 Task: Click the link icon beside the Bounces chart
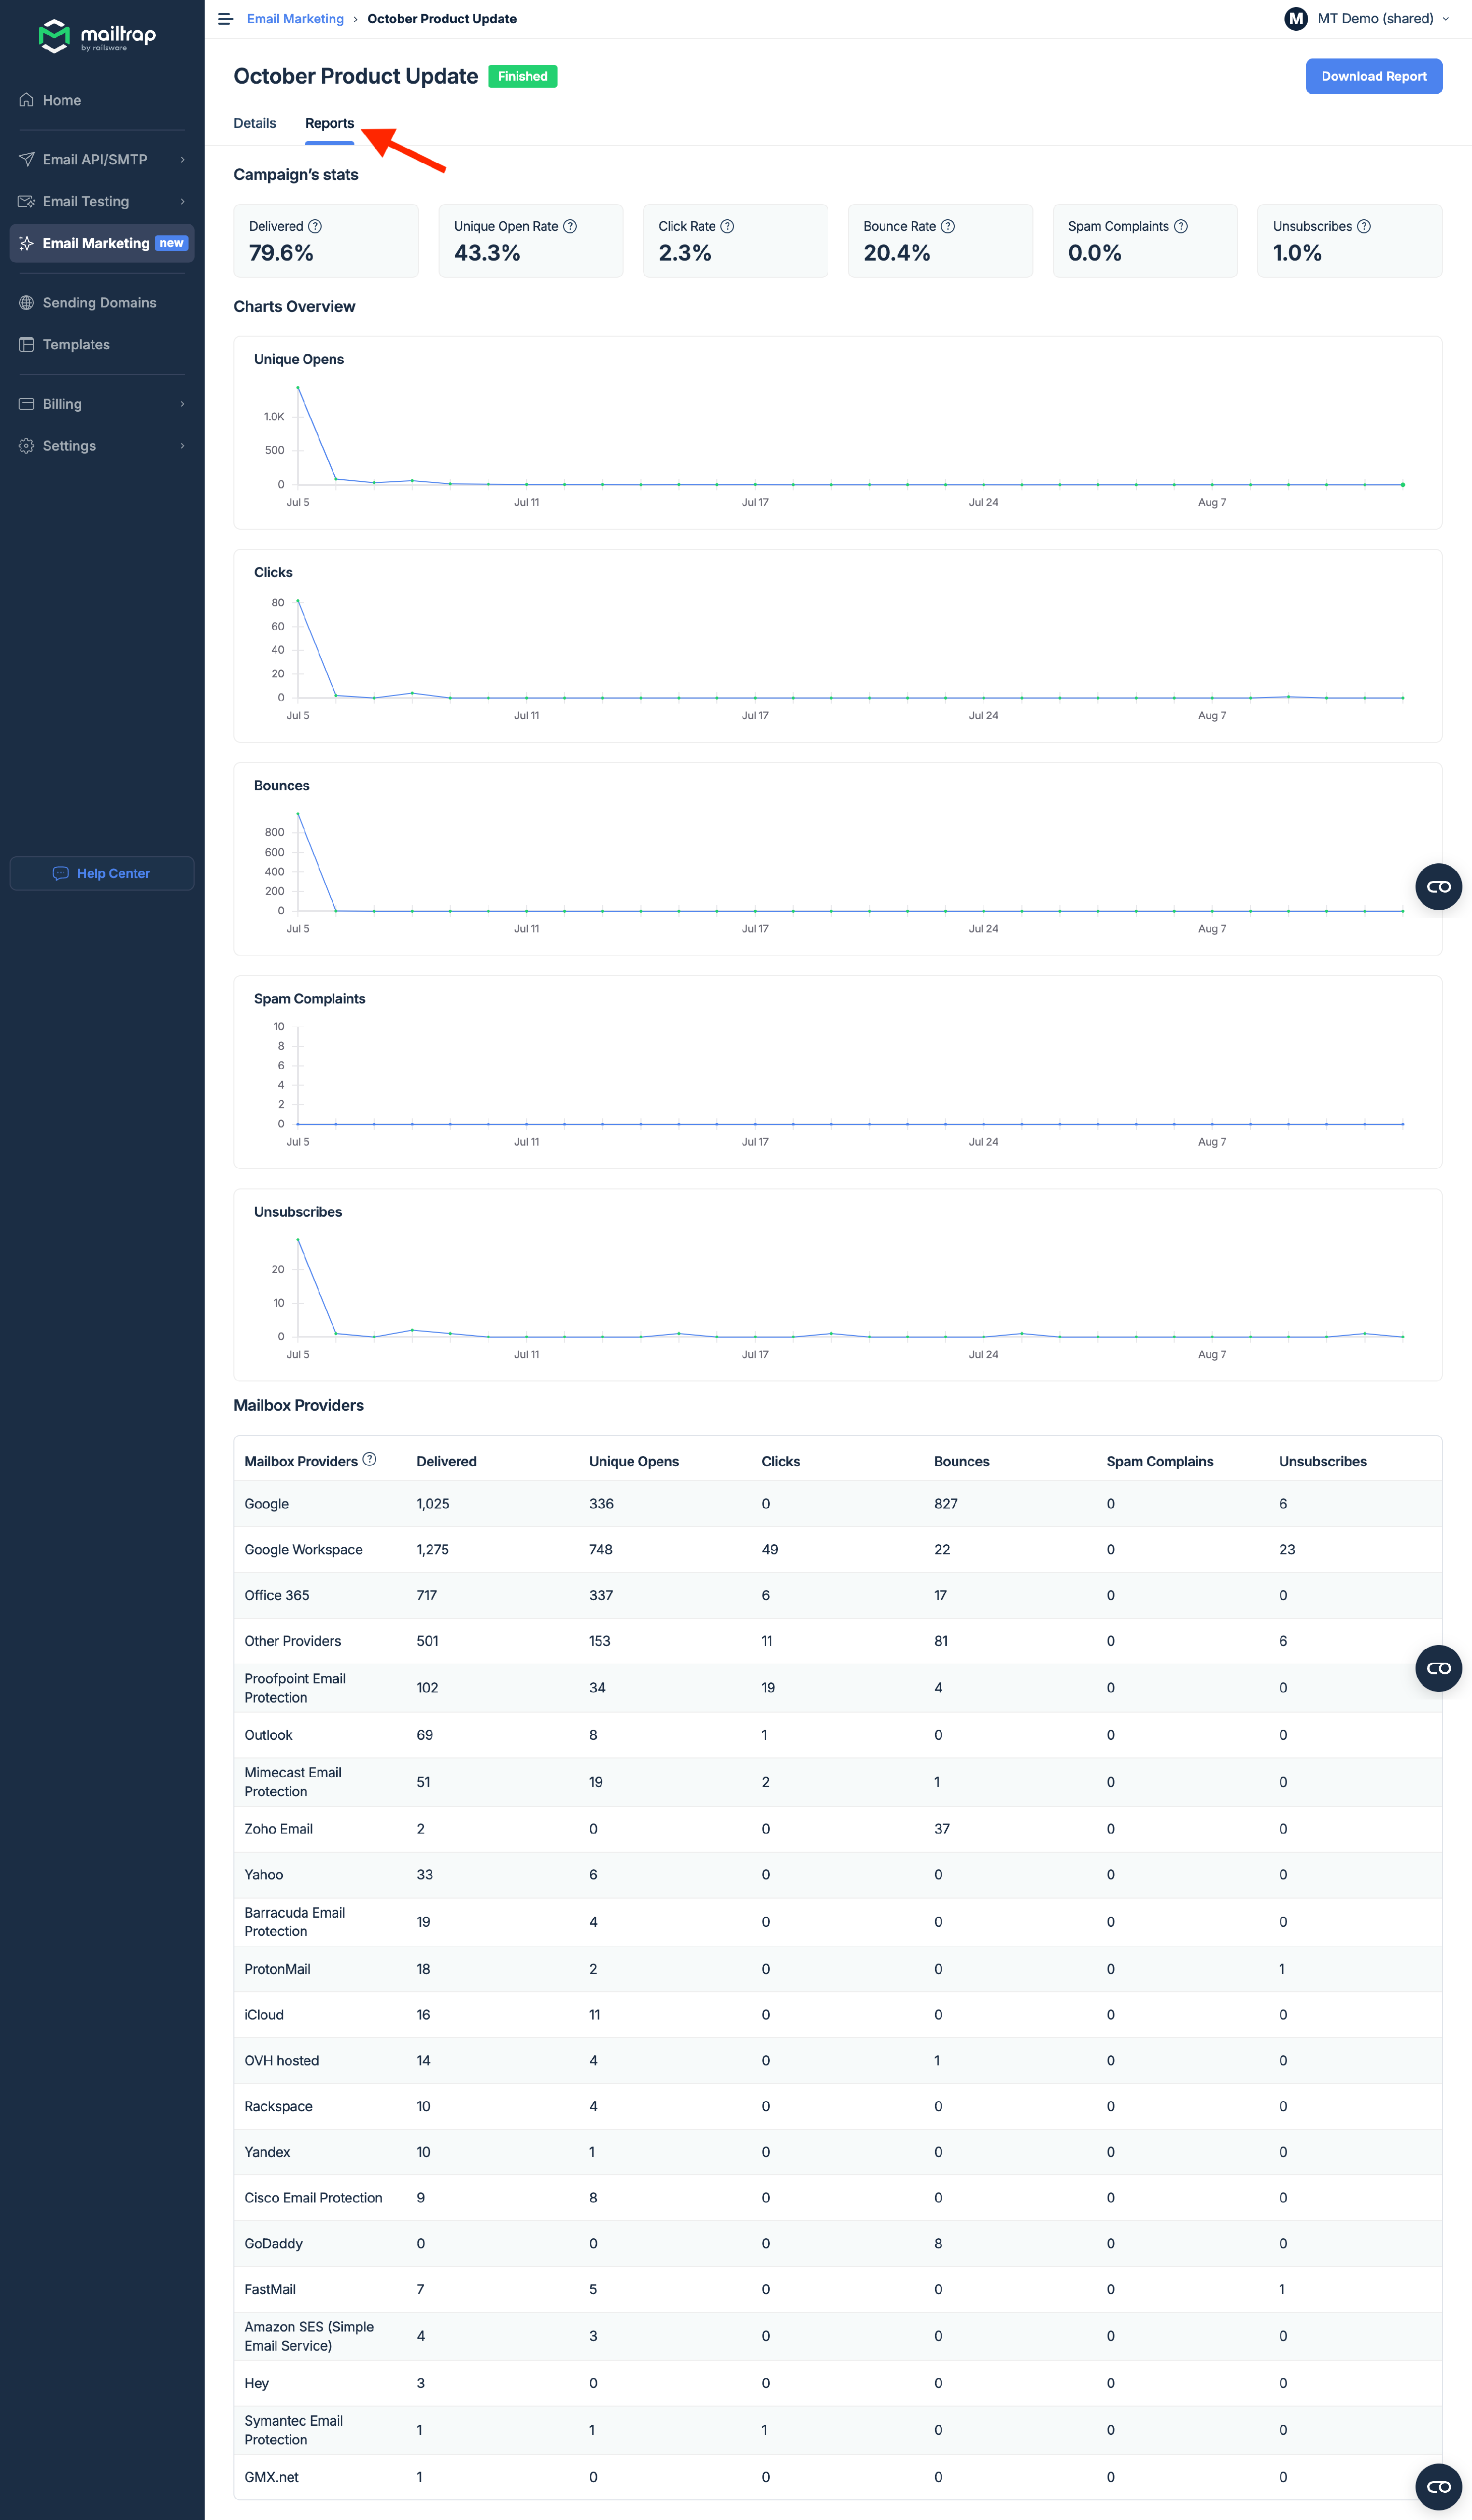(x=1438, y=886)
